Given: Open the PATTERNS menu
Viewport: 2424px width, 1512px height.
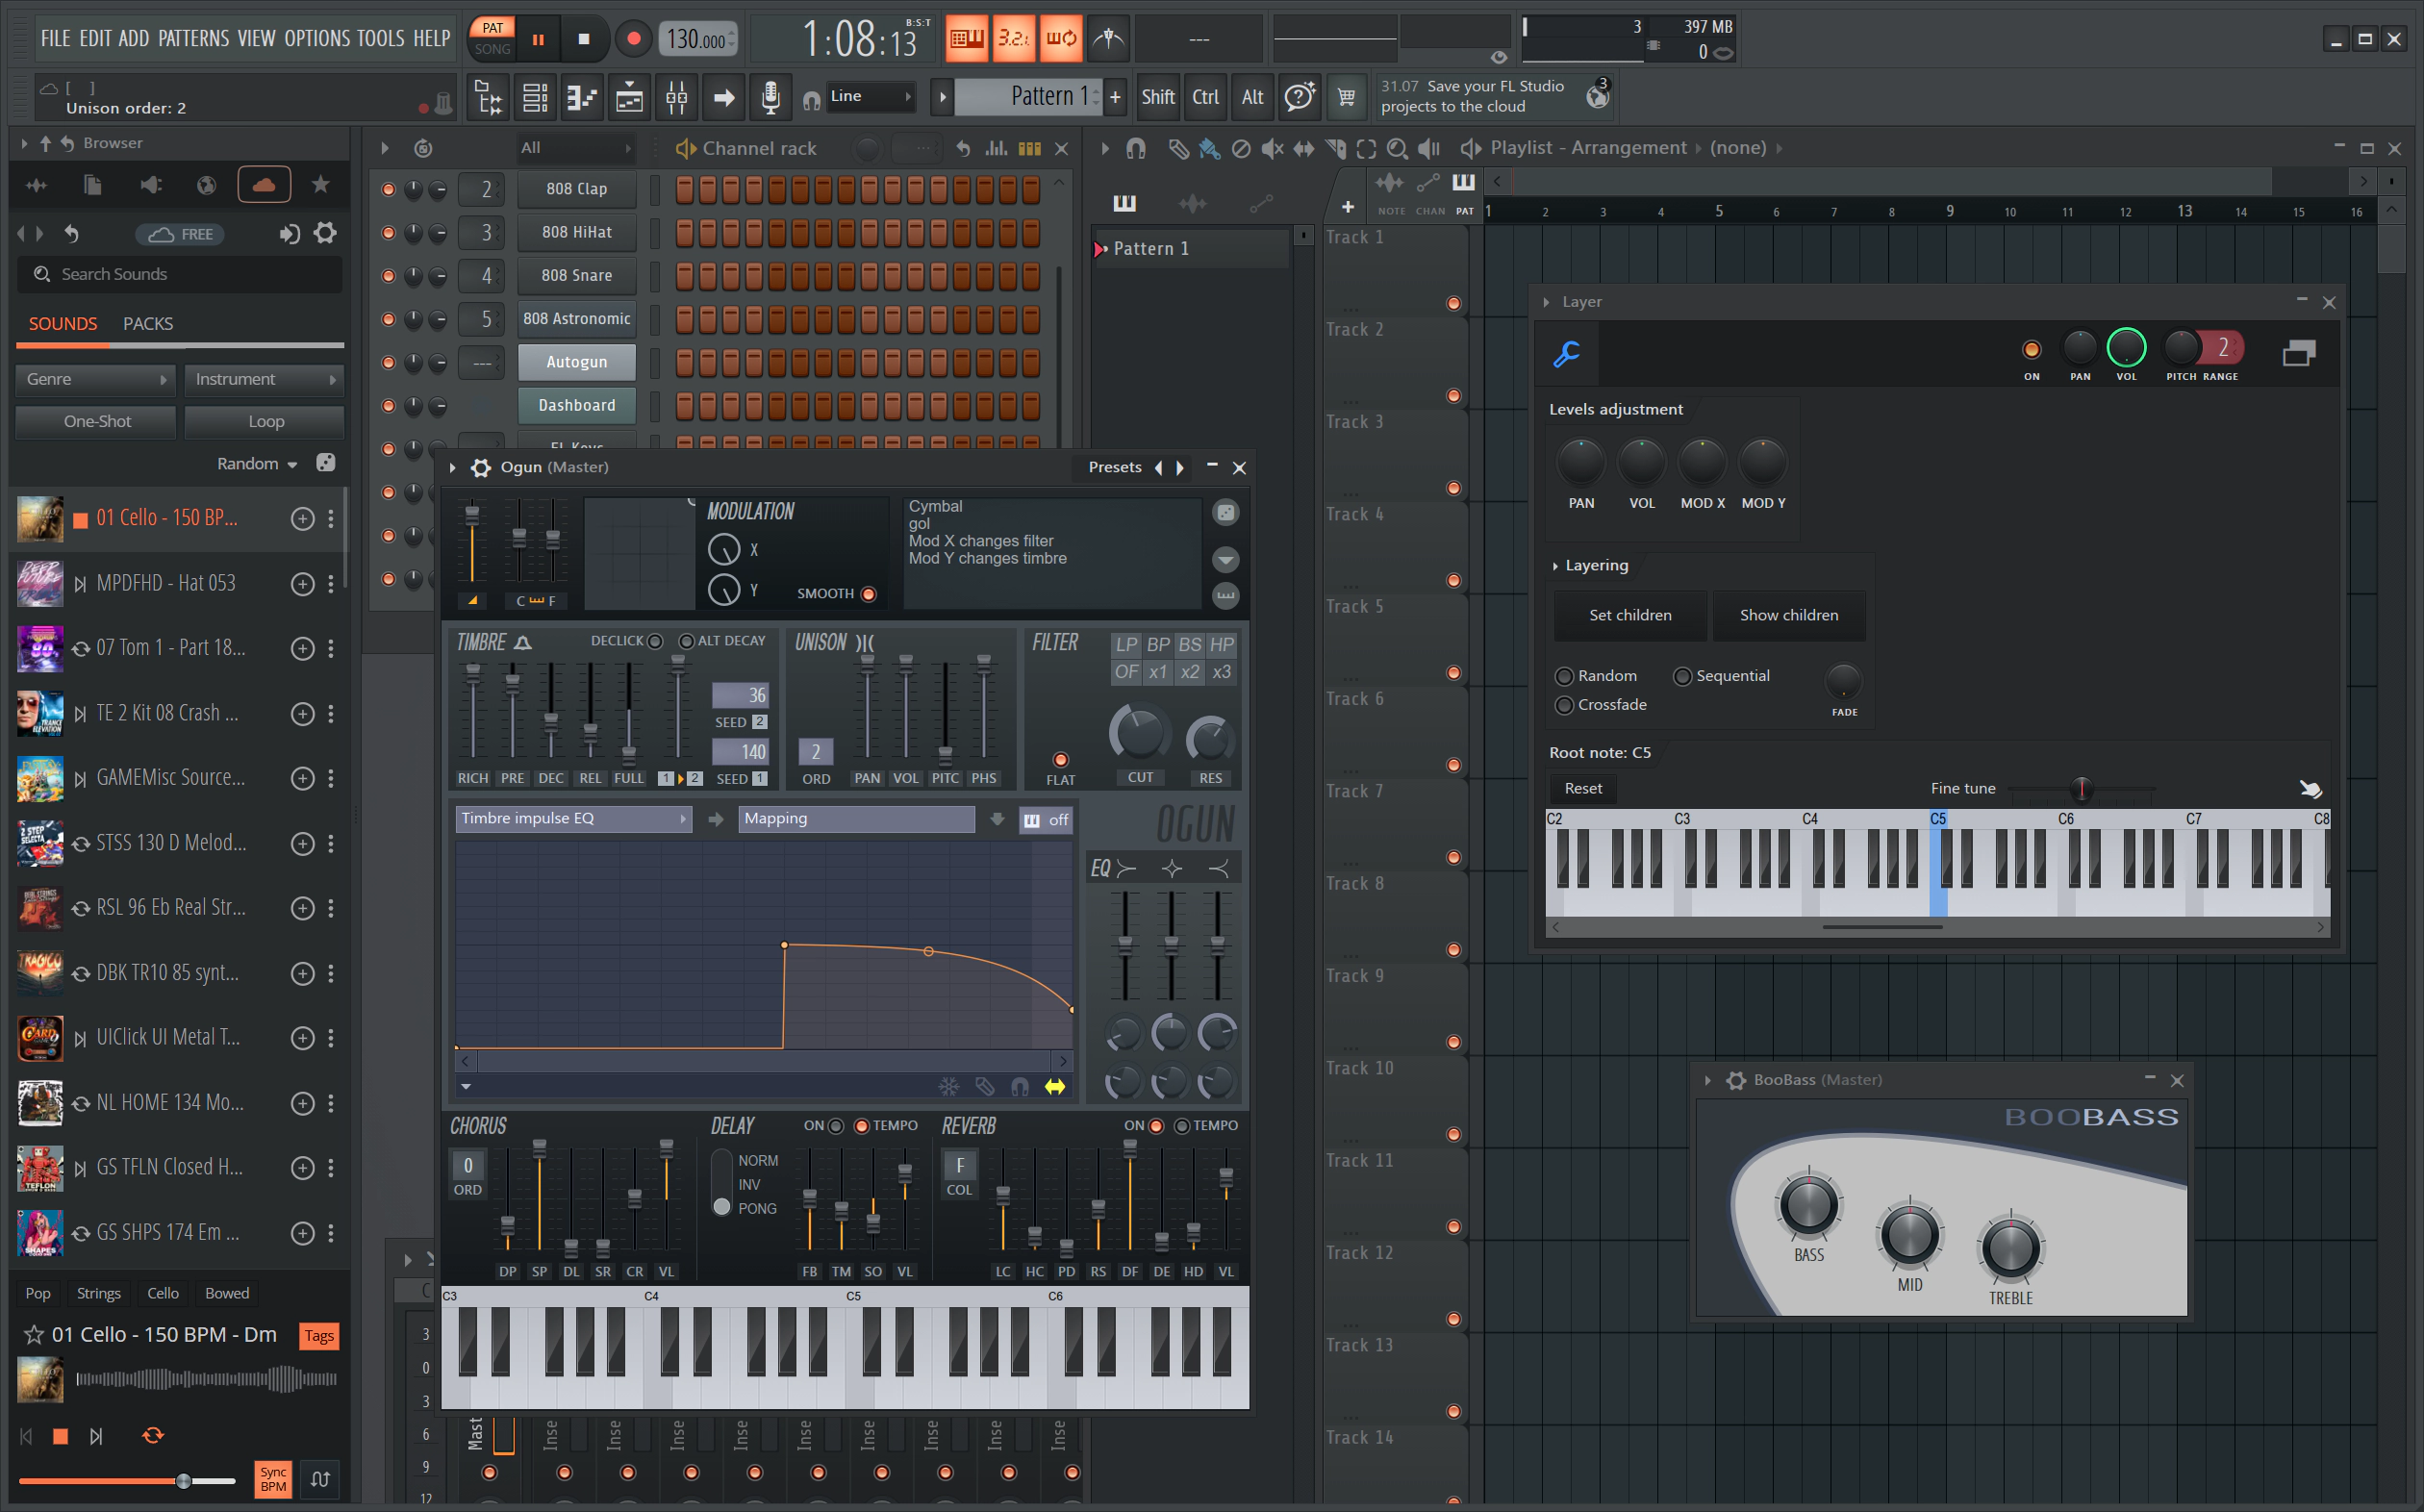Looking at the screenshot, I should coord(193,39).
